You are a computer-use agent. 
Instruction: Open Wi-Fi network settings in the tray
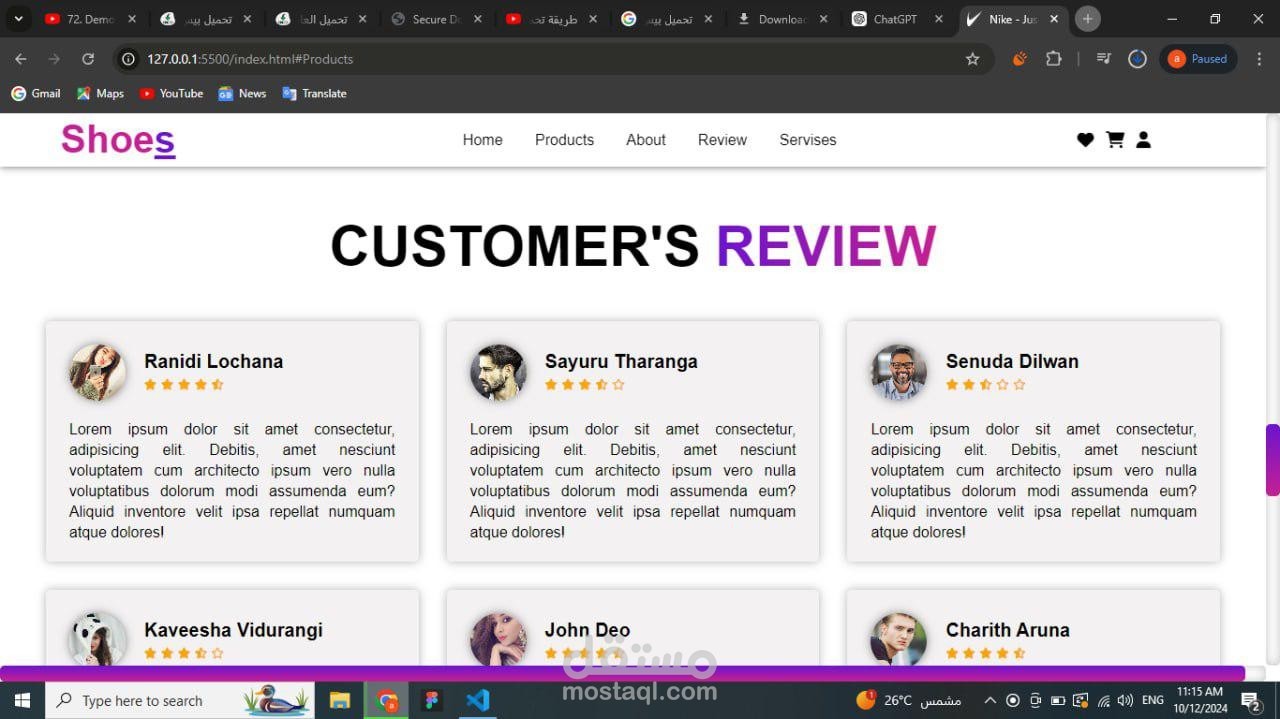pyautogui.click(x=1103, y=700)
